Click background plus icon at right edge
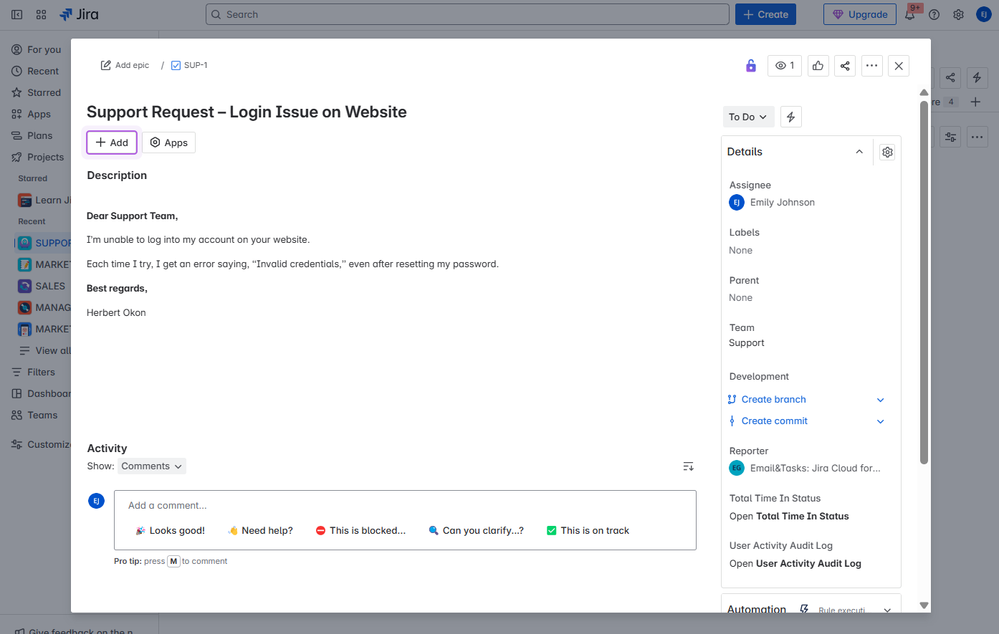Image resolution: width=999 pixels, height=634 pixels. [975, 102]
